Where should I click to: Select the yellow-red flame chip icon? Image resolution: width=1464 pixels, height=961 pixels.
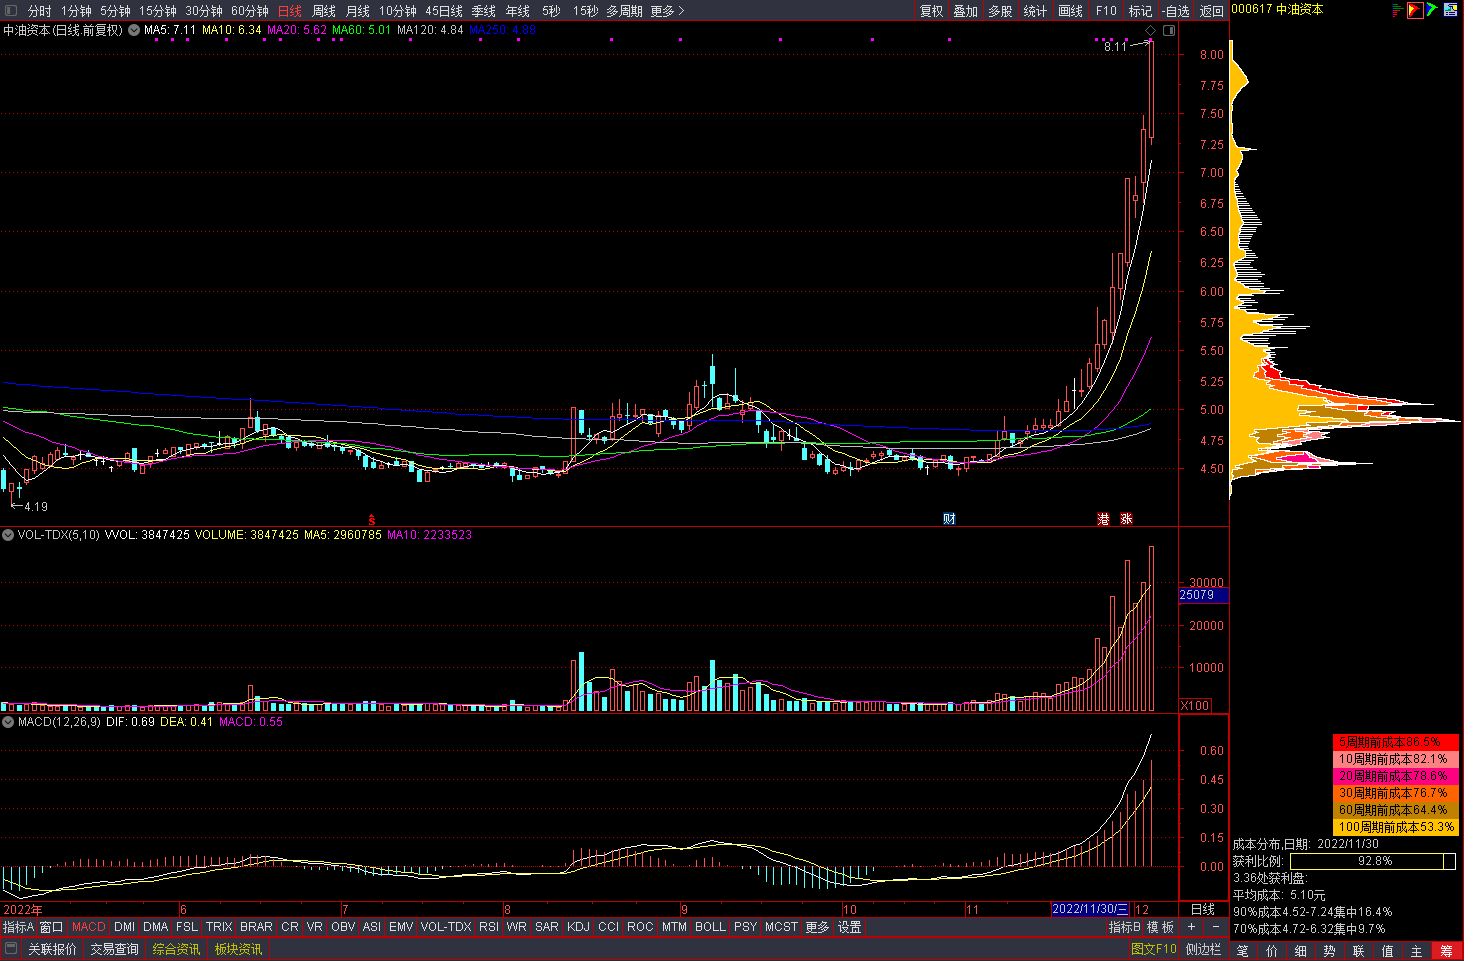coord(1415,10)
